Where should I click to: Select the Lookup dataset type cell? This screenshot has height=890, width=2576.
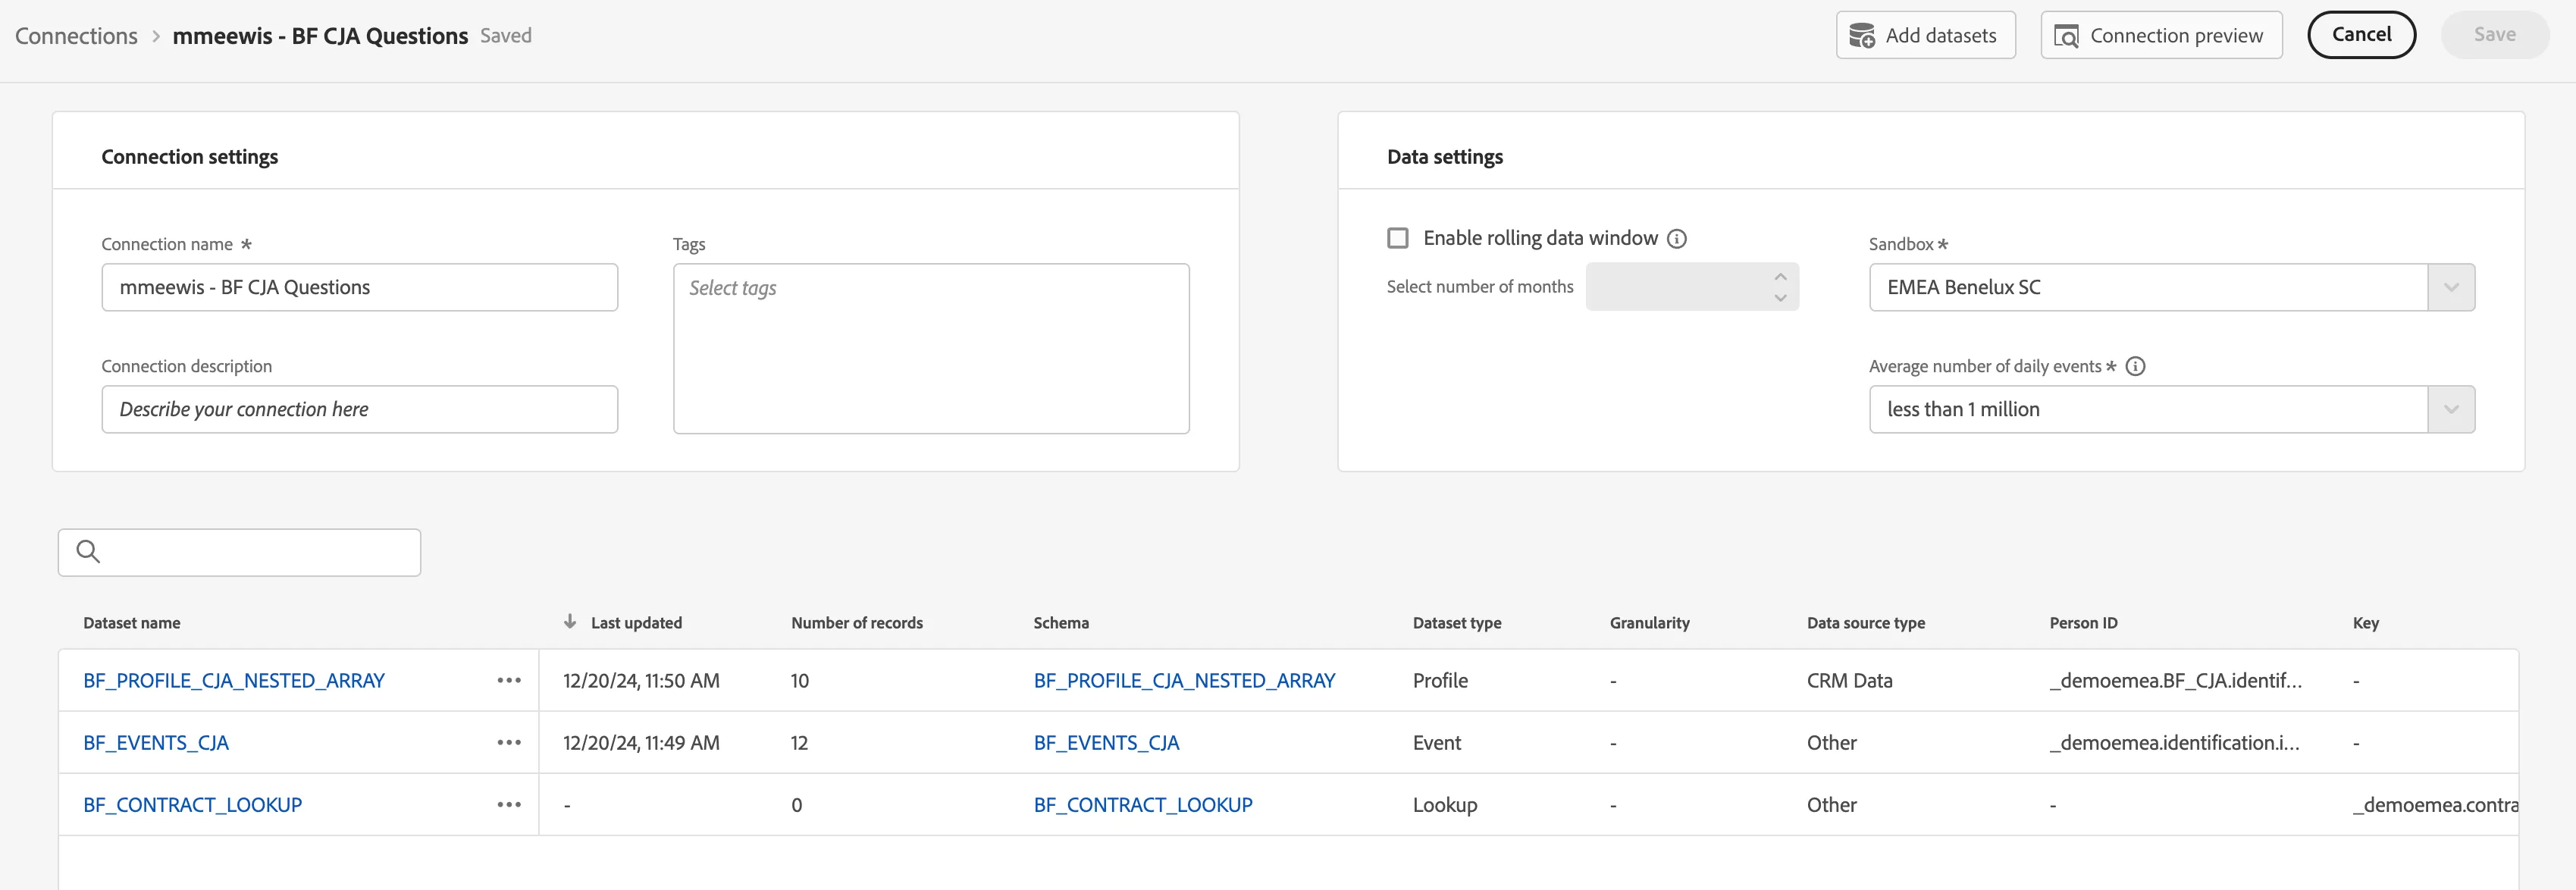coord(1444,804)
